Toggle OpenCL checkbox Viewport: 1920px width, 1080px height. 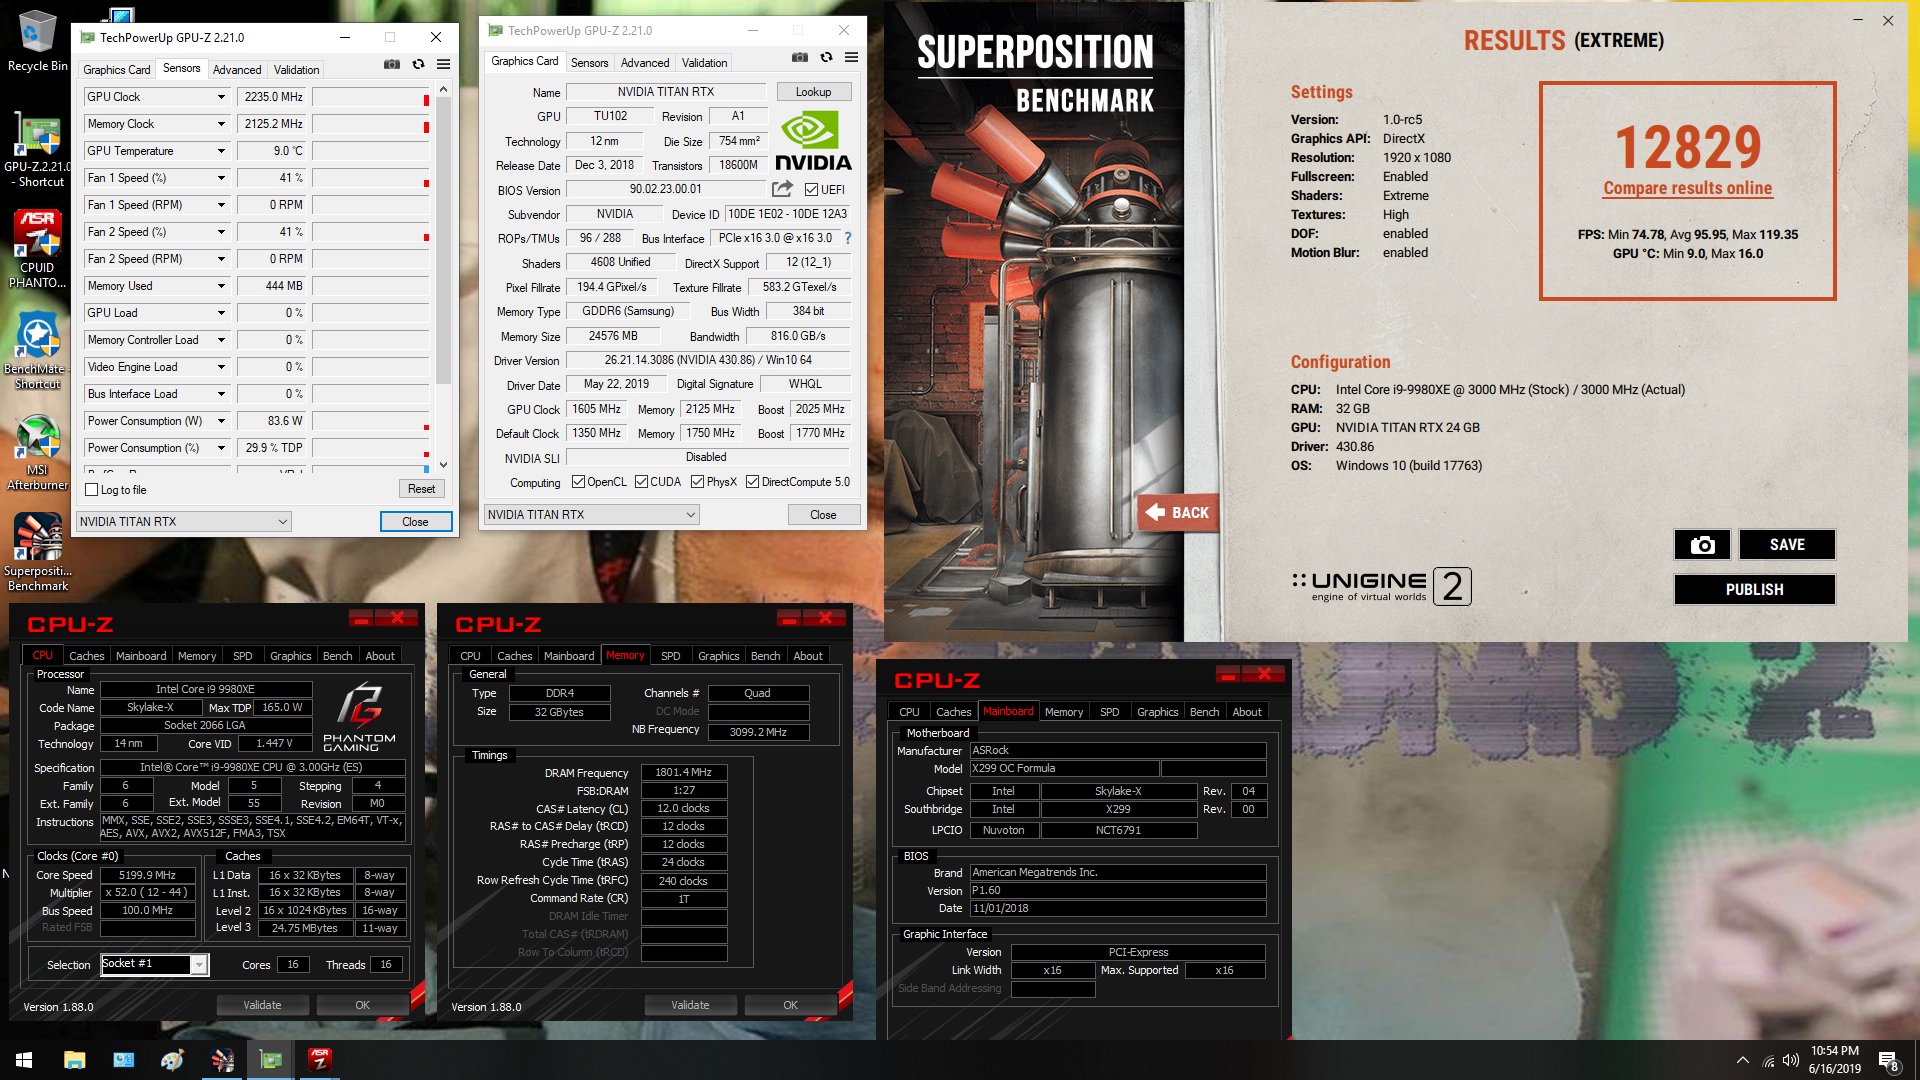578,482
